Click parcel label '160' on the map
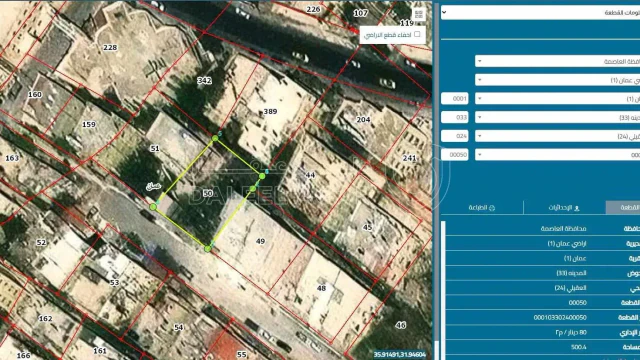640x360 pixels. [35, 94]
